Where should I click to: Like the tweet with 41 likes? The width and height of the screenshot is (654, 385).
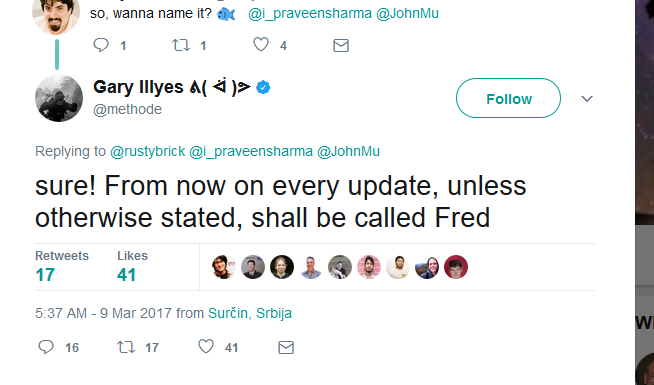click(x=206, y=347)
